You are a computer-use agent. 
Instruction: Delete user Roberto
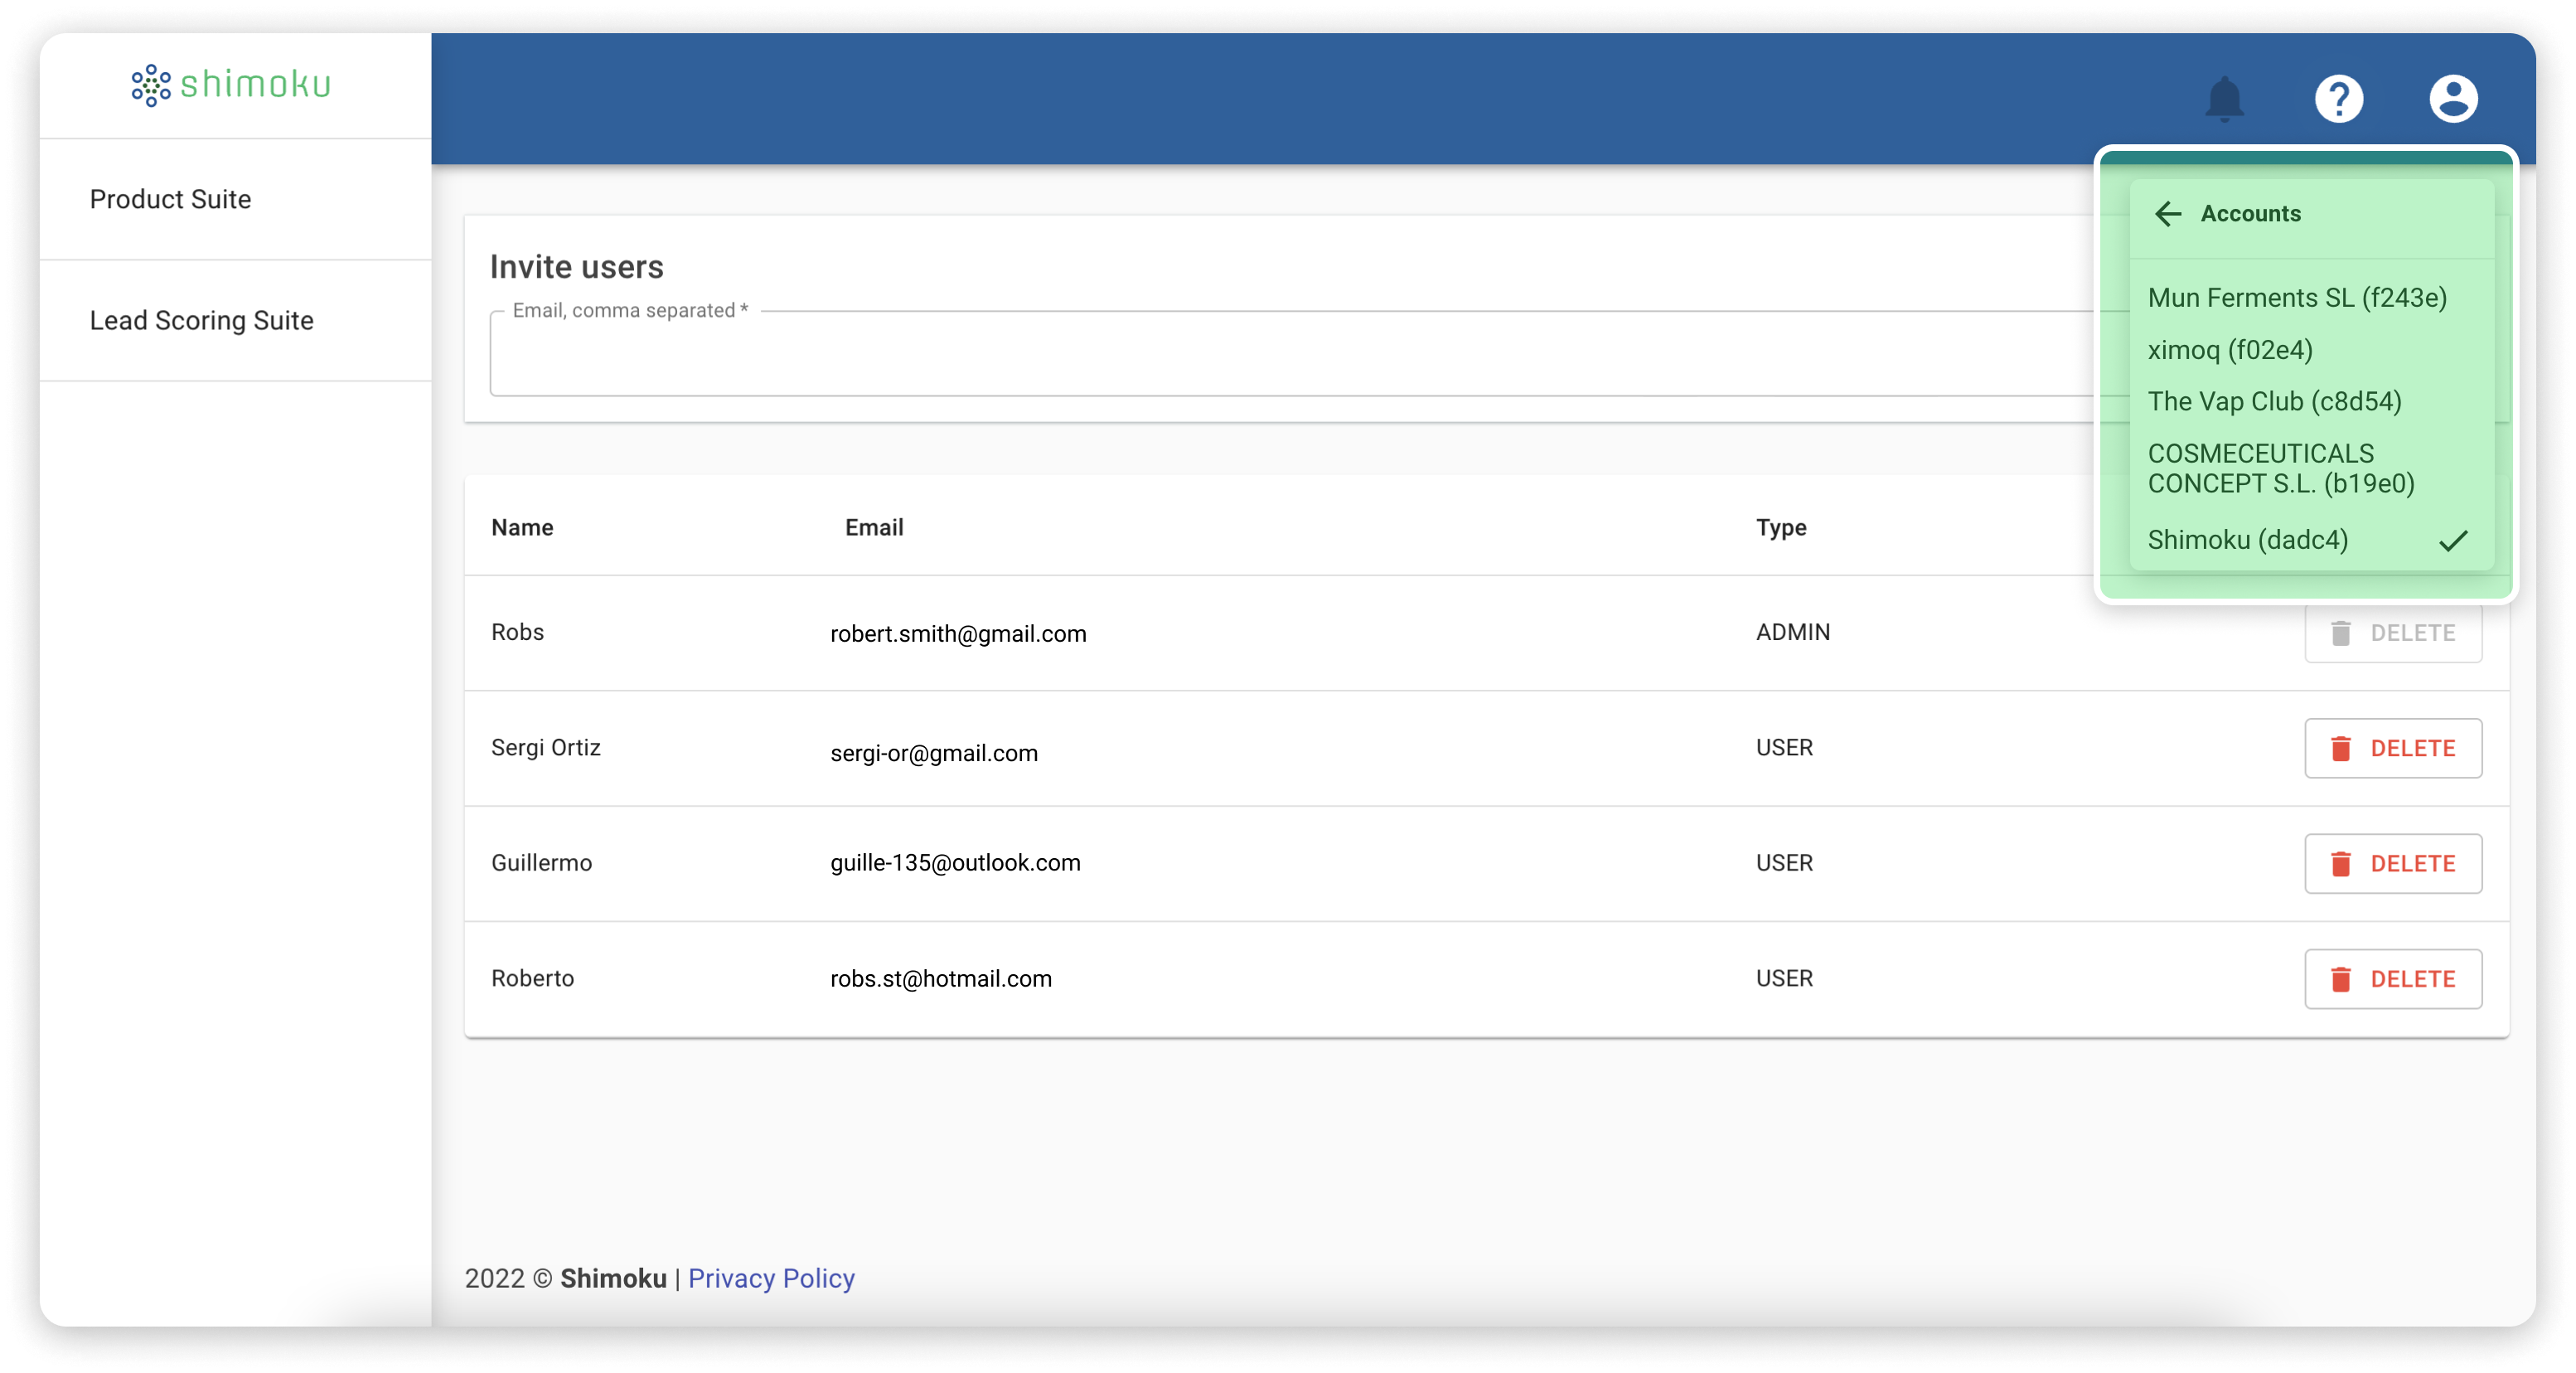click(x=2392, y=979)
